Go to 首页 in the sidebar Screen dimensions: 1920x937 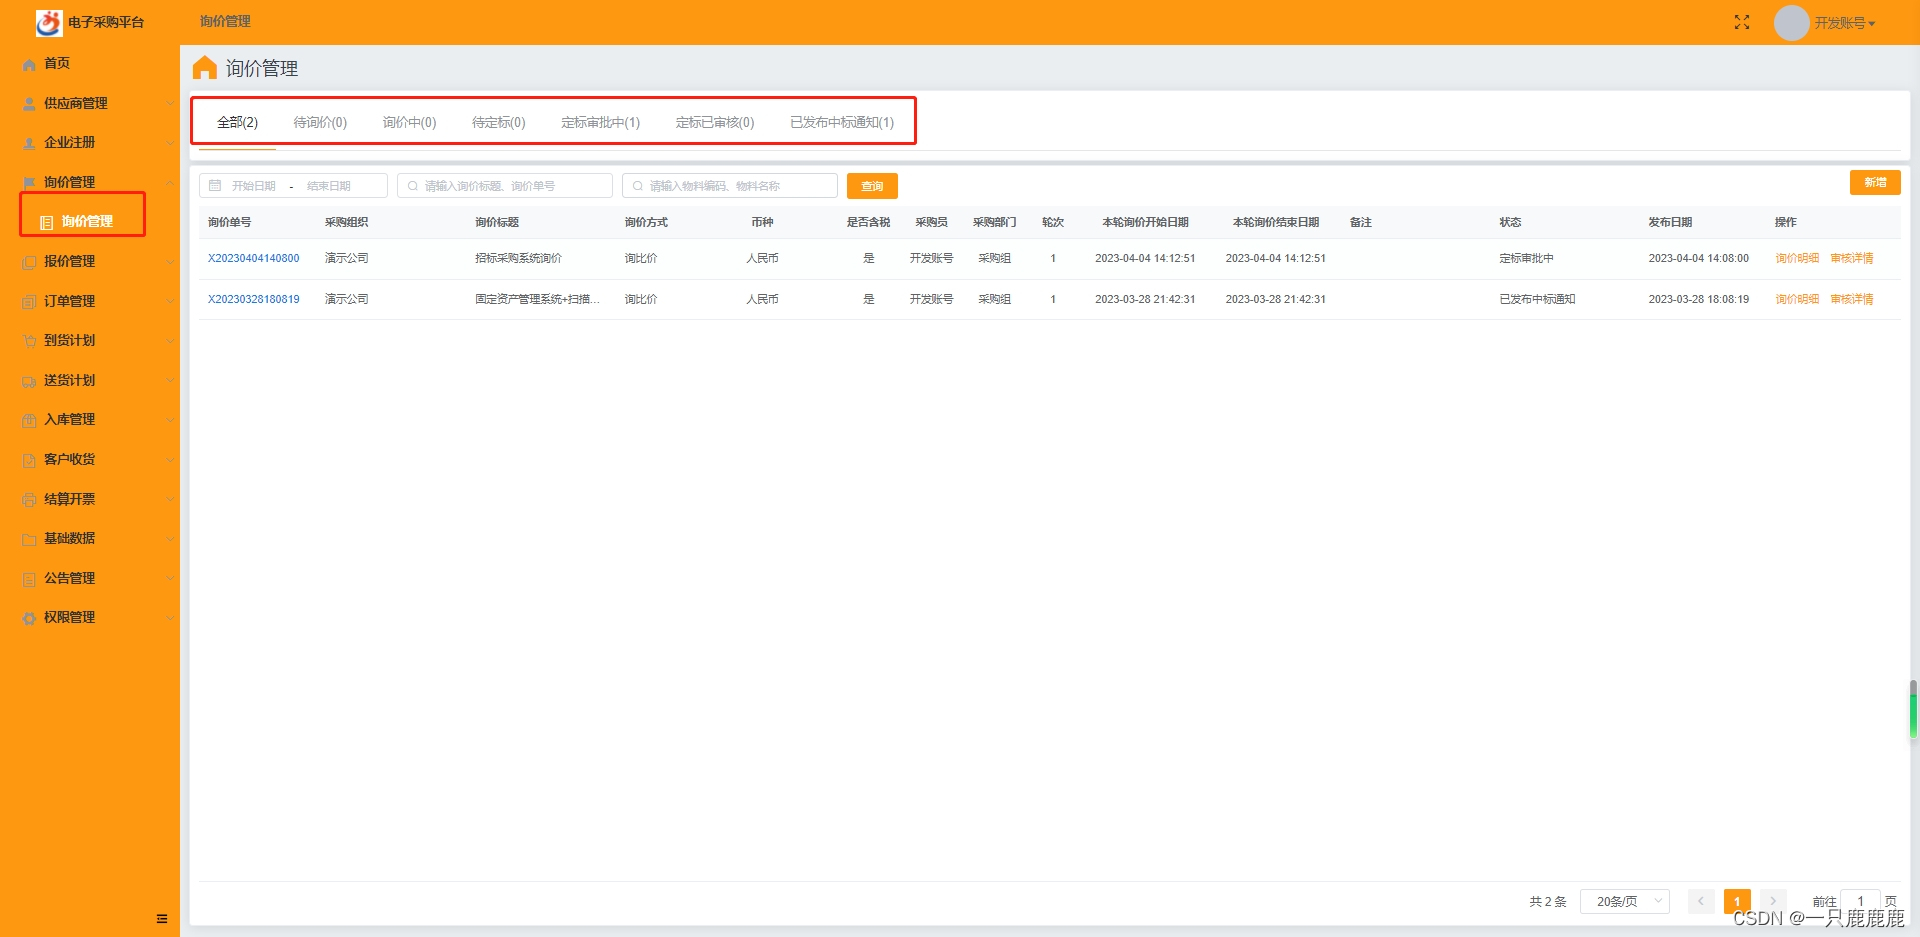coord(57,63)
